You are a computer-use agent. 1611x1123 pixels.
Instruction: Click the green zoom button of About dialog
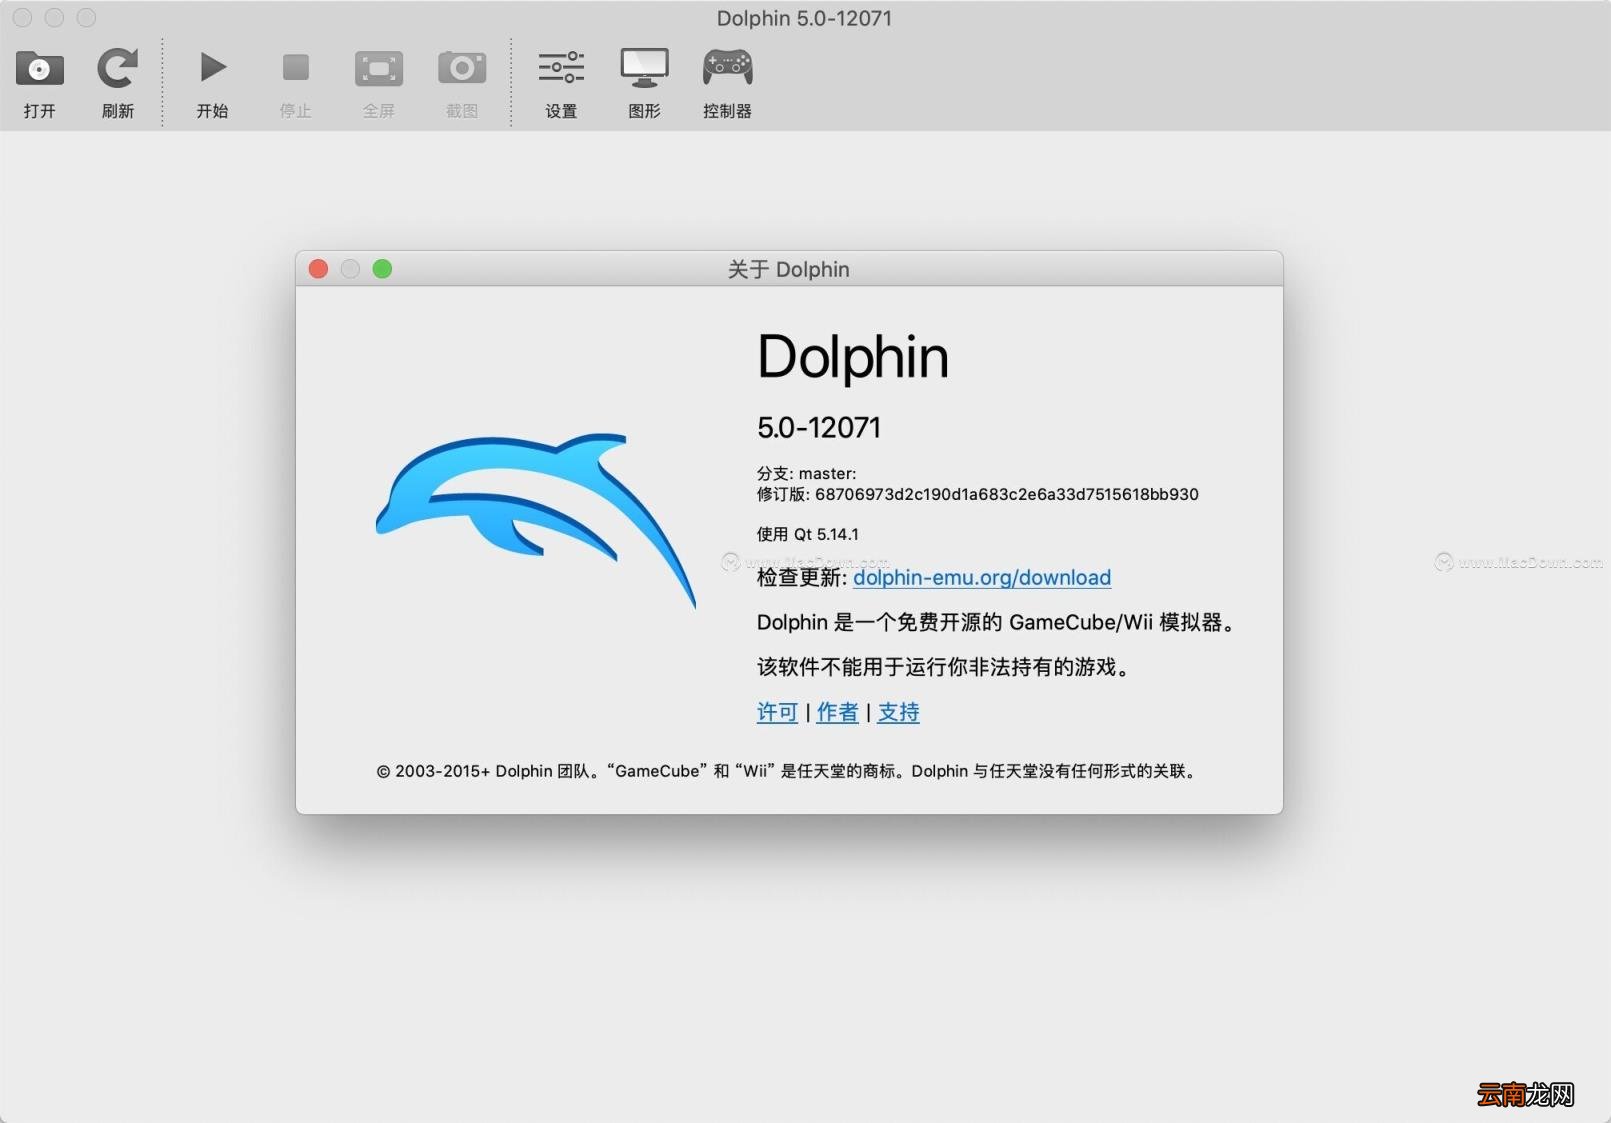382,269
